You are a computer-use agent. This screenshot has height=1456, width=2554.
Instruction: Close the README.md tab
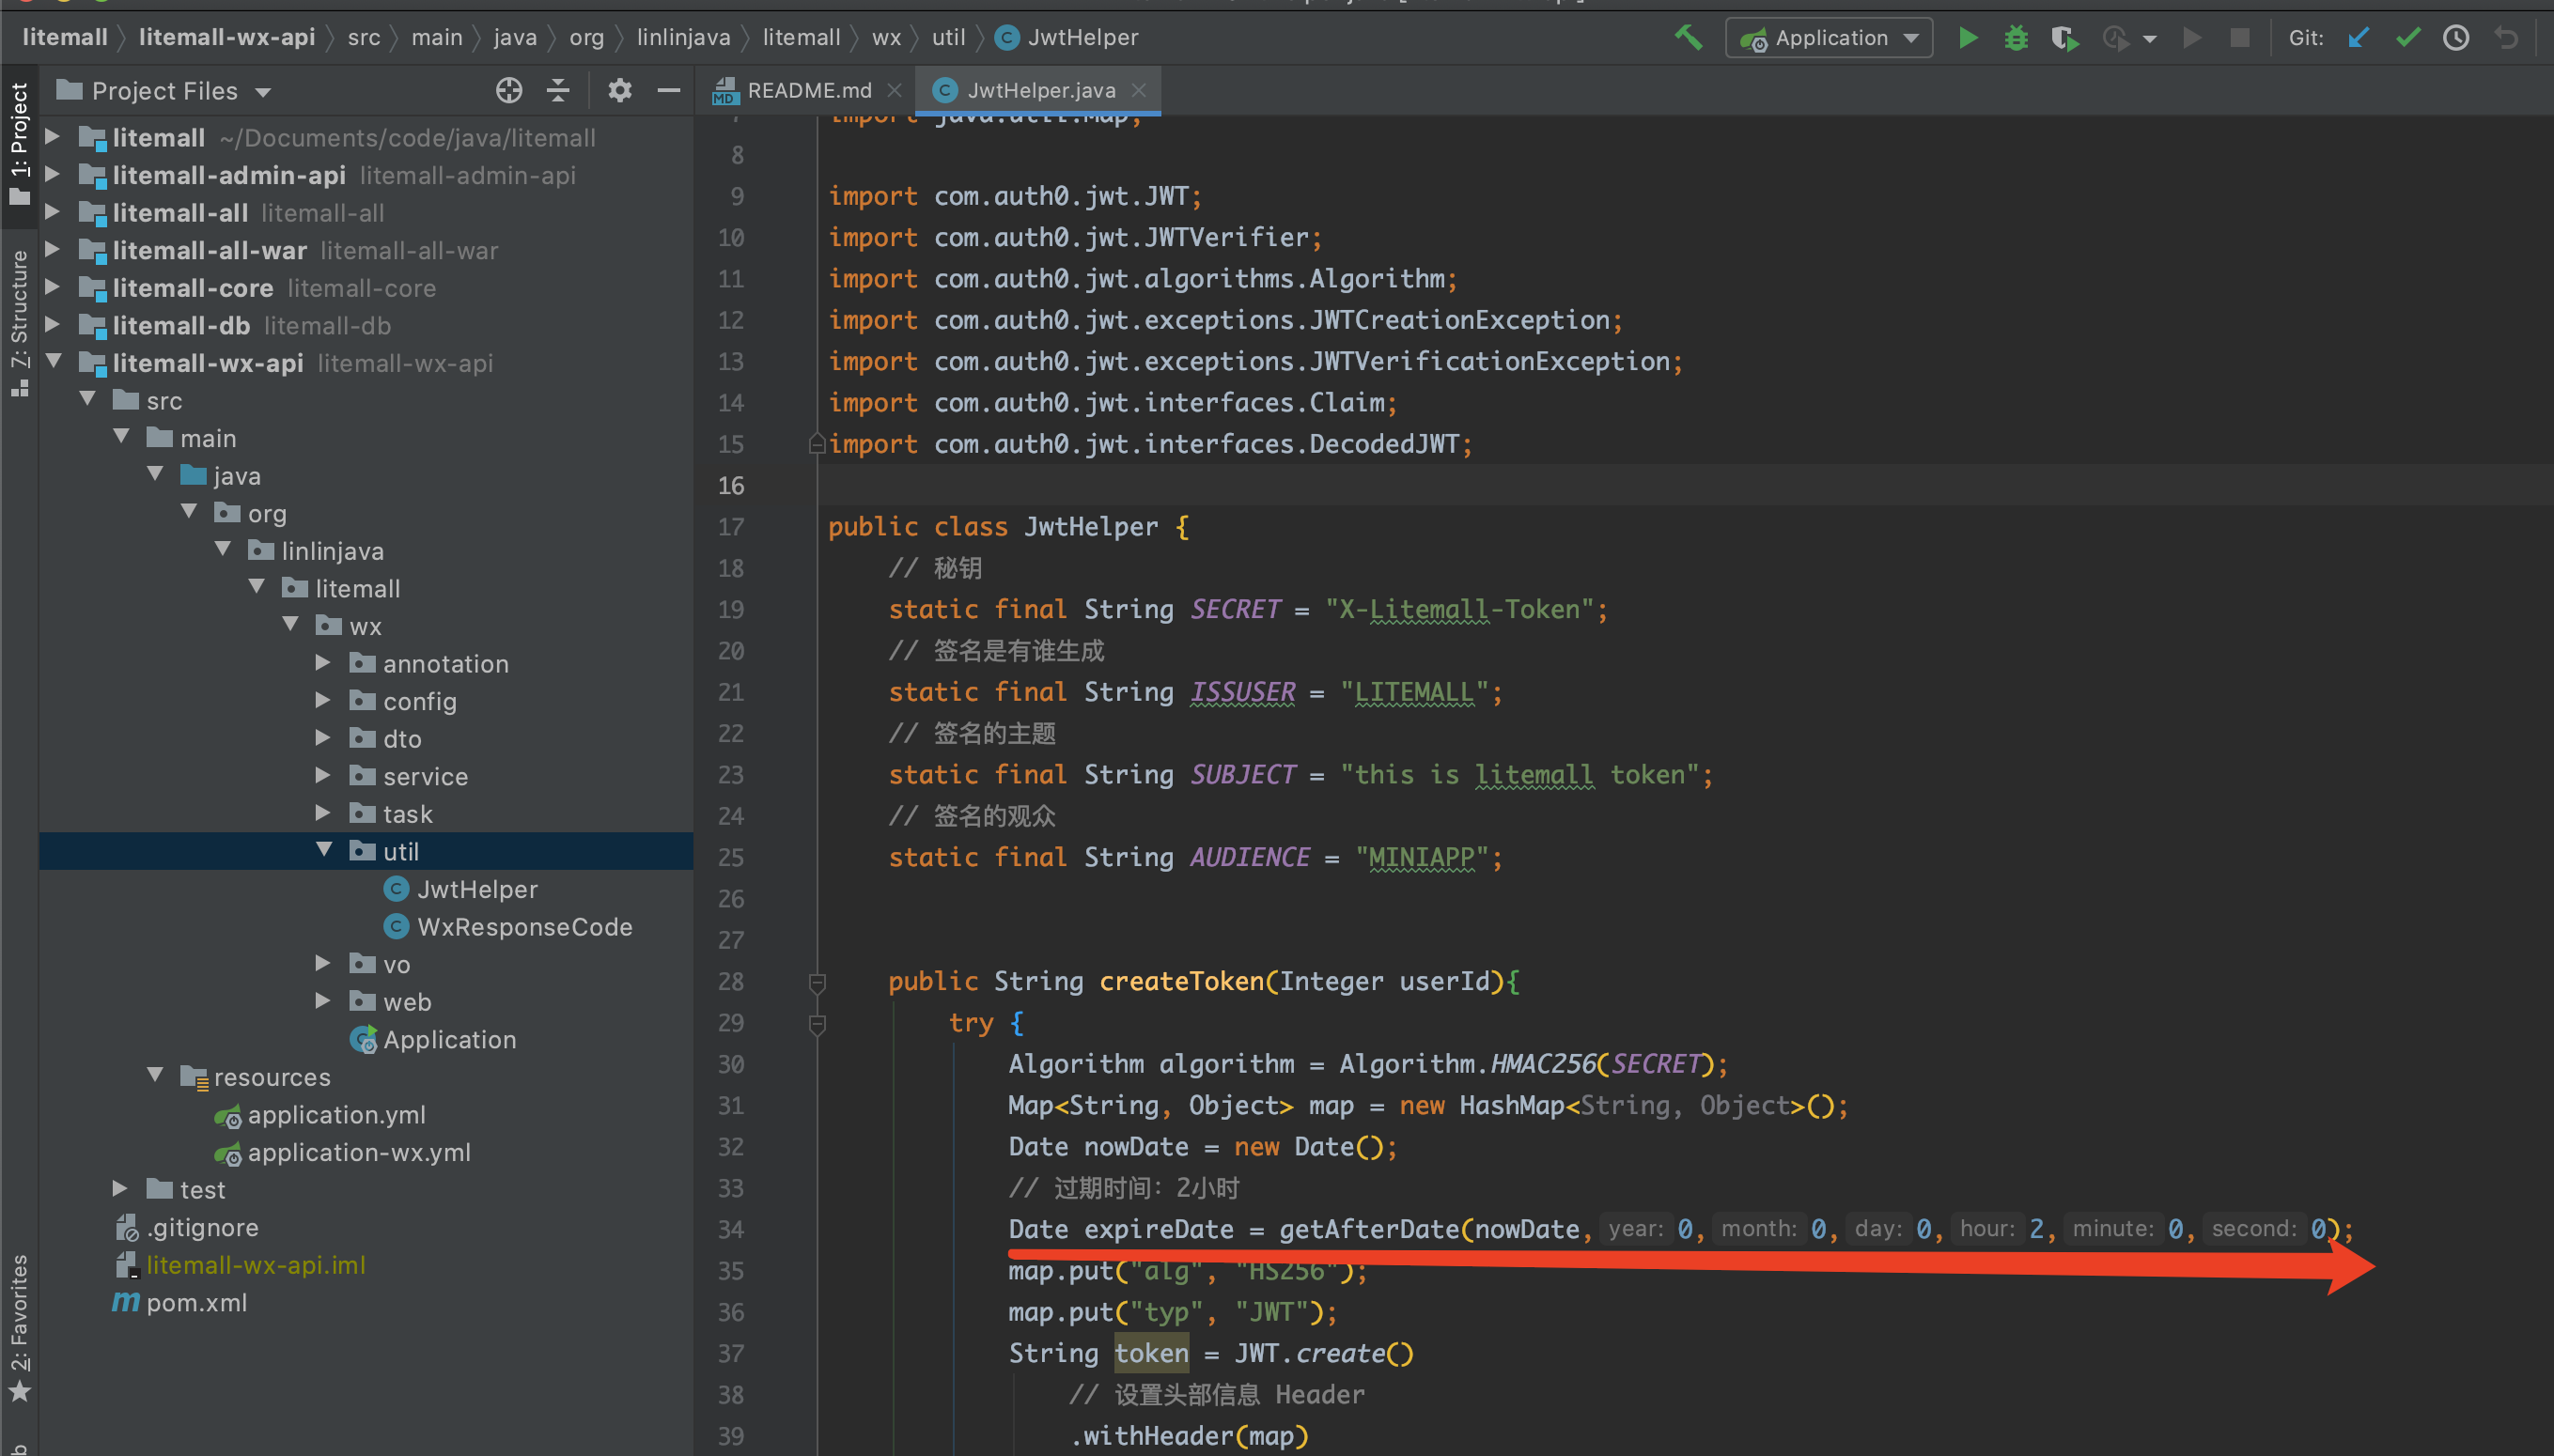(x=894, y=91)
